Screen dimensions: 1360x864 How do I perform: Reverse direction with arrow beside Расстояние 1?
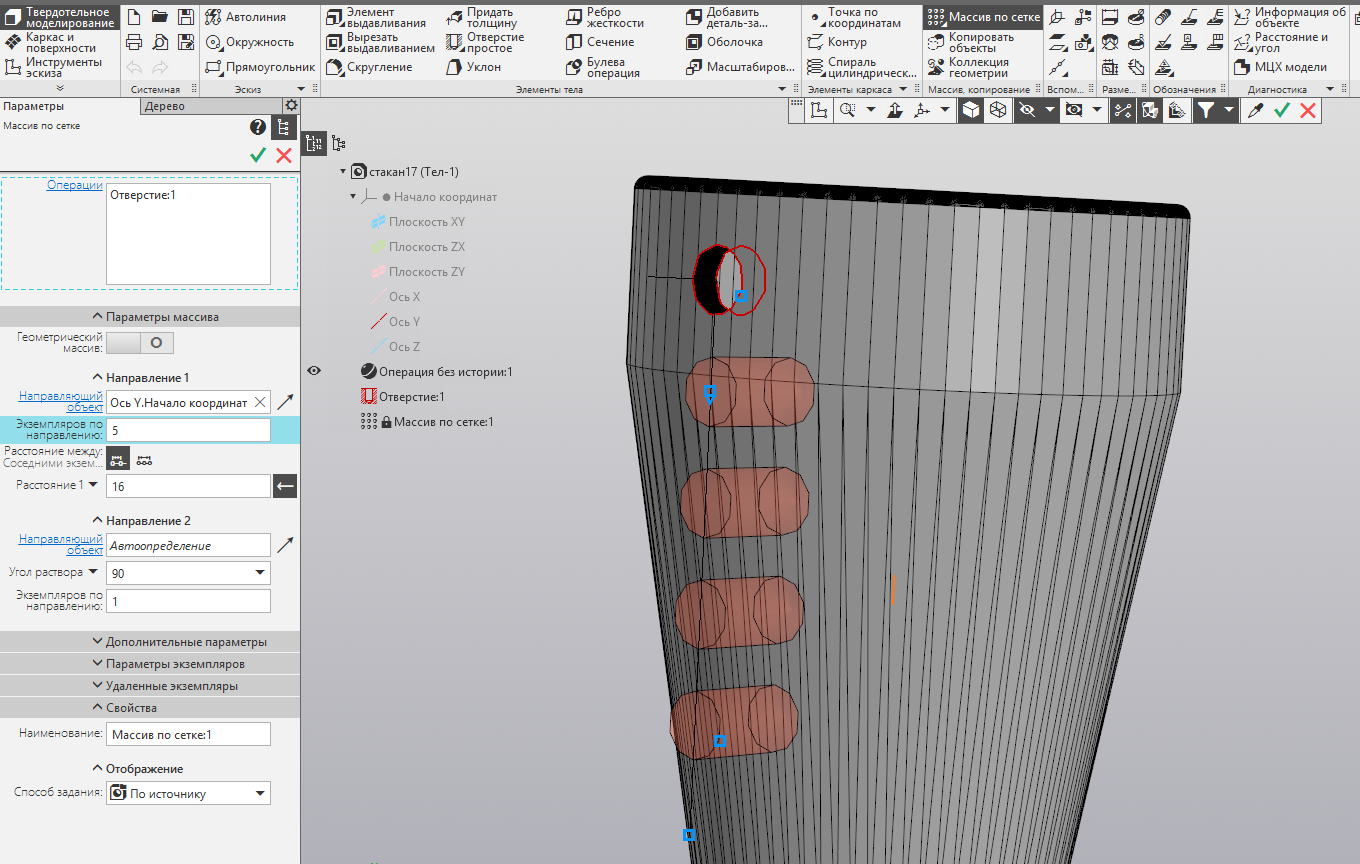click(x=285, y=486)
